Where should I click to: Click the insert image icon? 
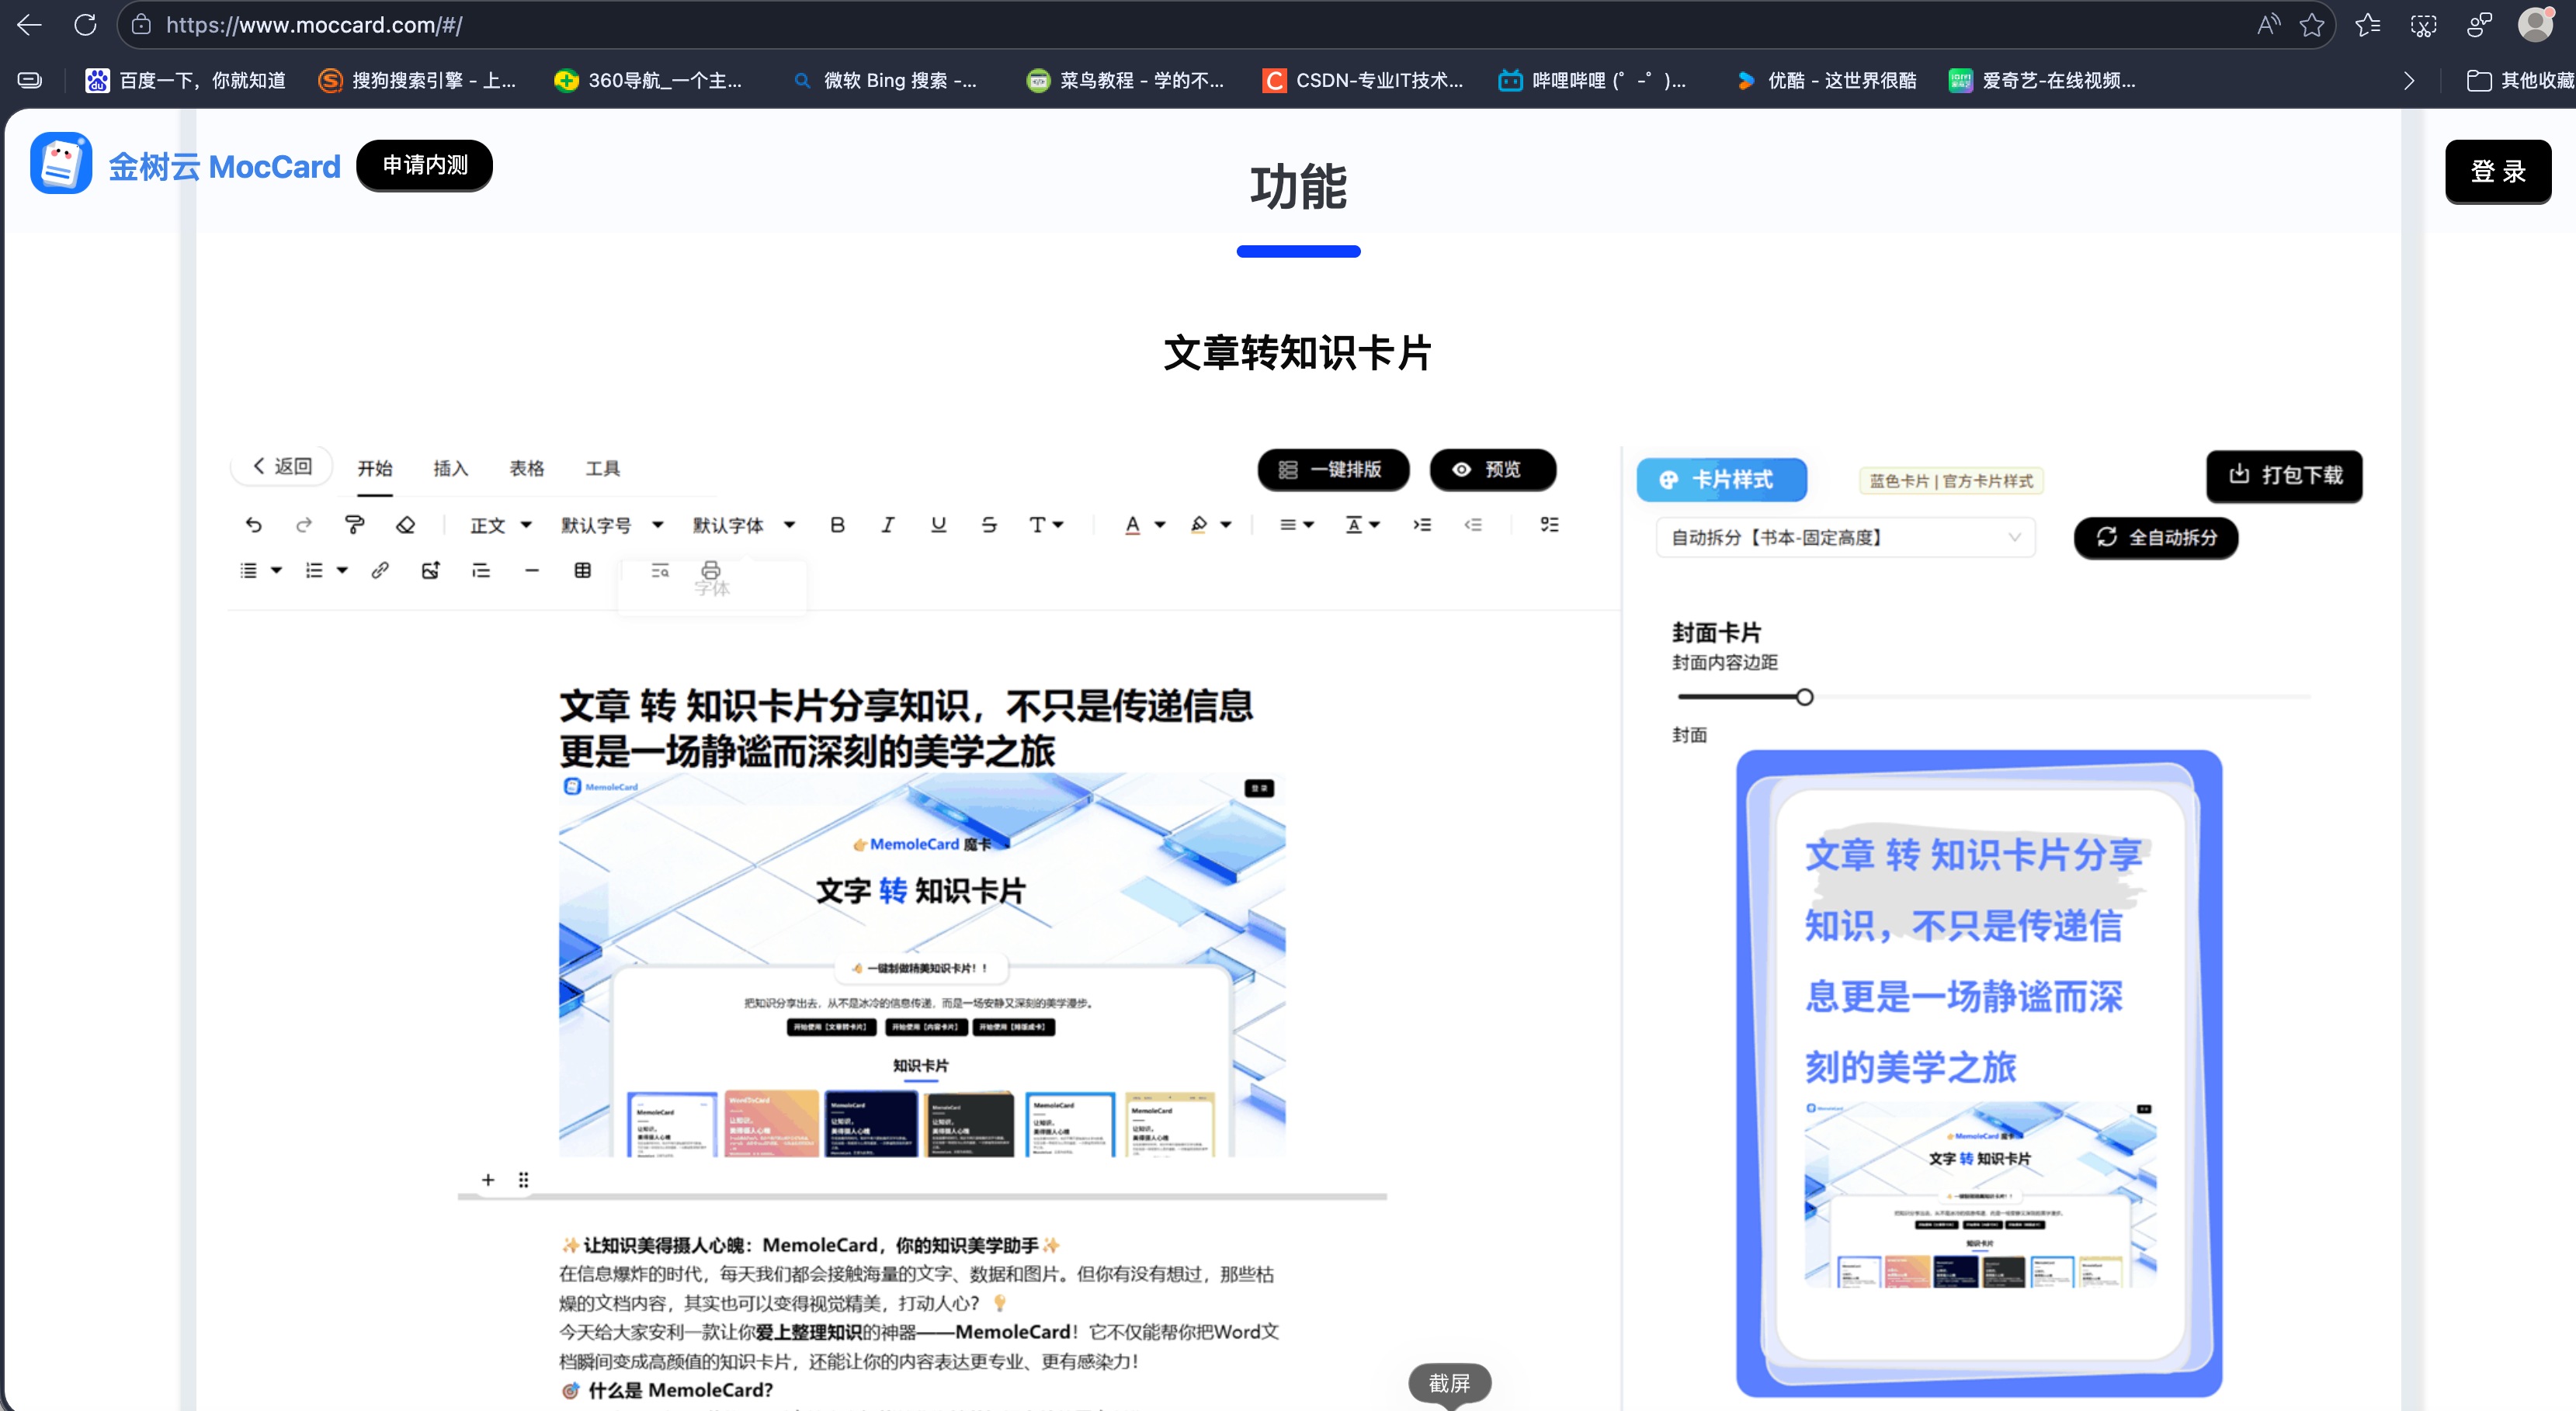click(x=431, y=570)
